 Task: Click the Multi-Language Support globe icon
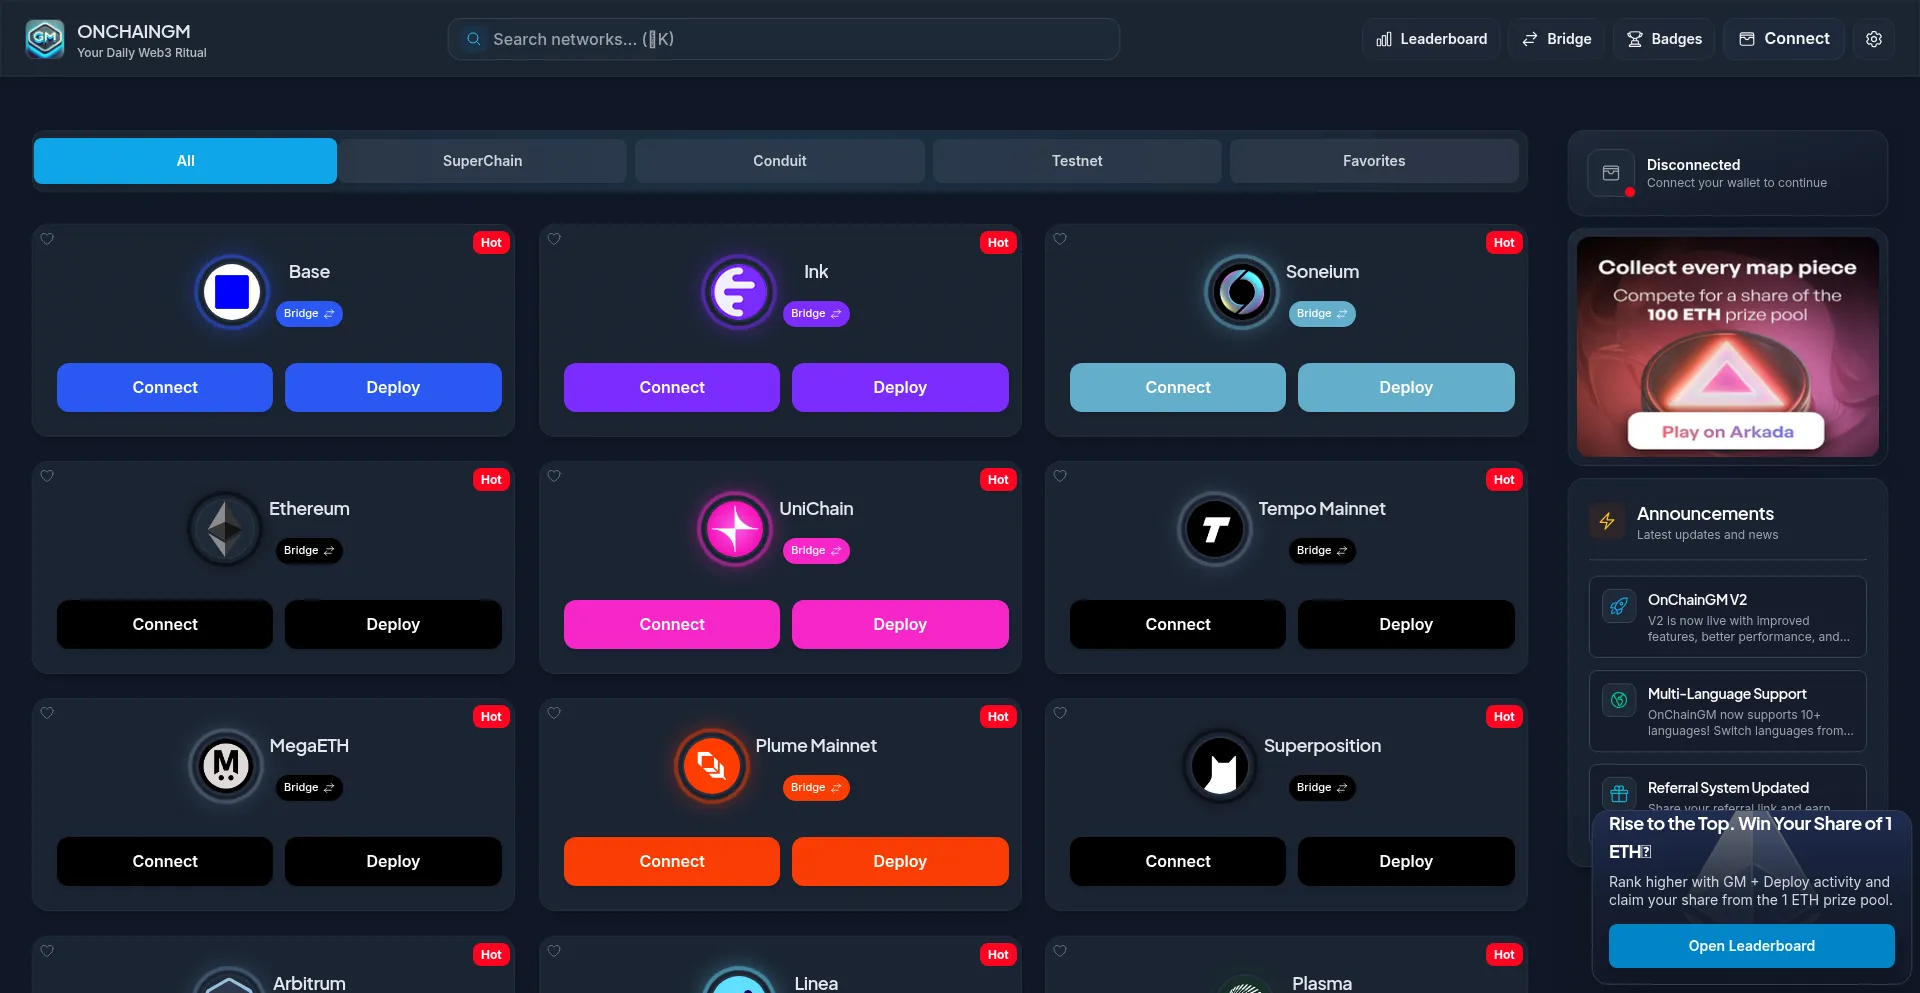click(x=1619, y=700)
